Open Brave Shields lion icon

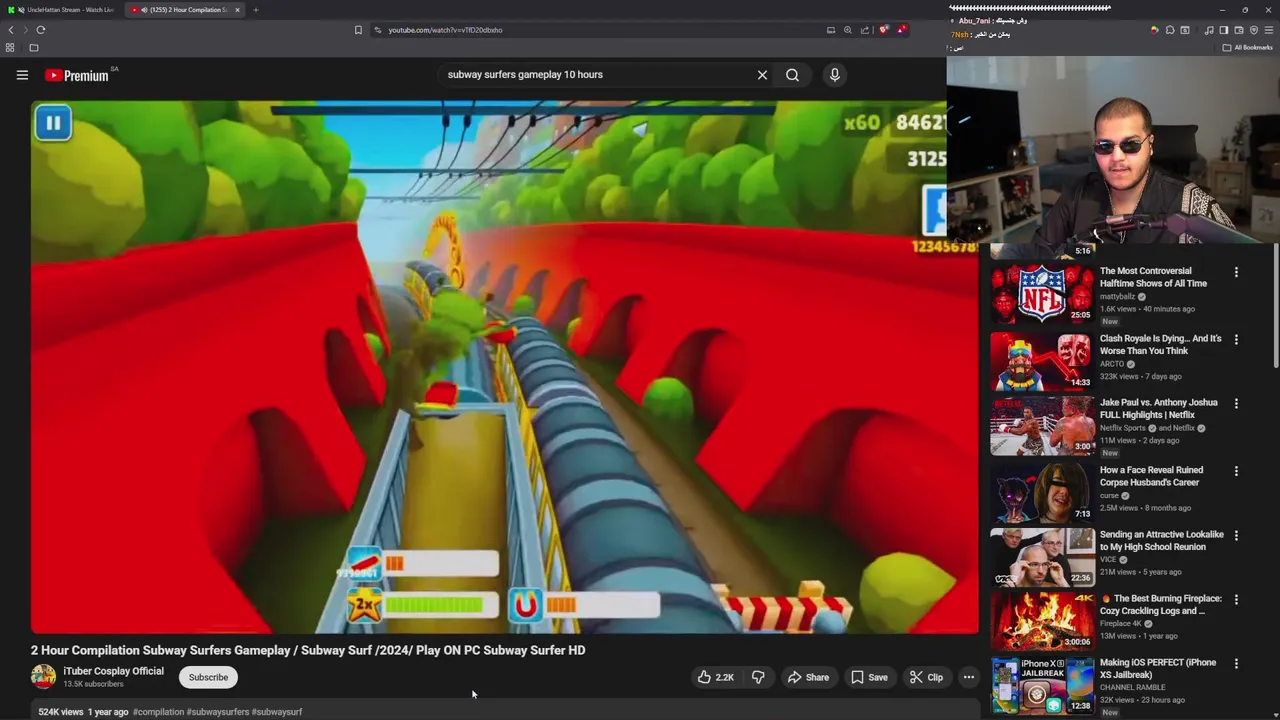coord(883,30)
